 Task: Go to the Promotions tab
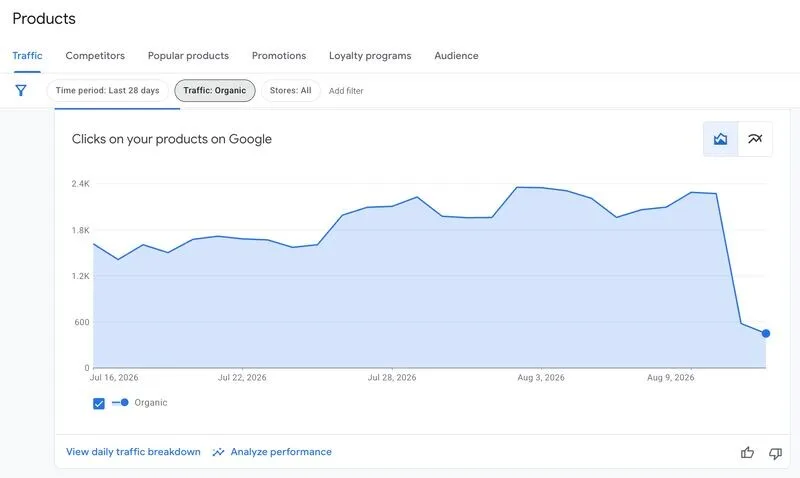click(x=279, y=56)
